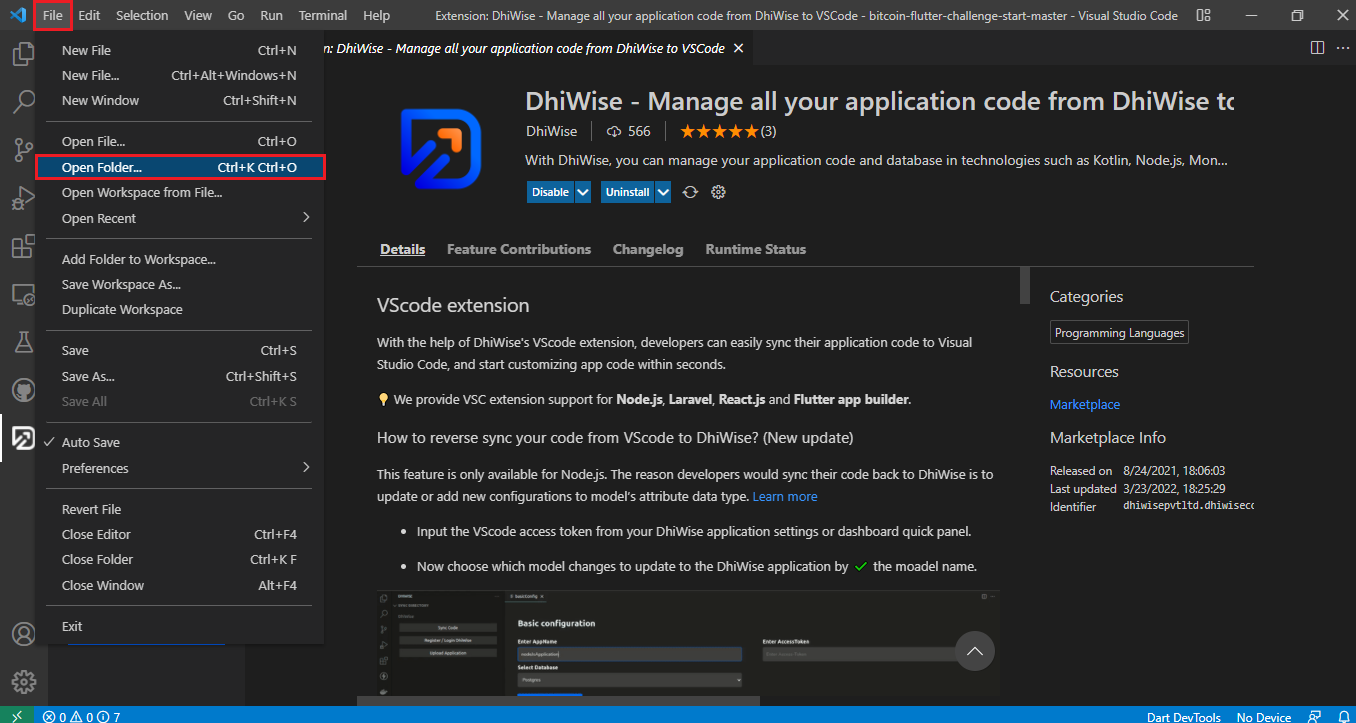
Task: Choose Duplicate Workspace menu entry
Action: (x=179, y=309)
